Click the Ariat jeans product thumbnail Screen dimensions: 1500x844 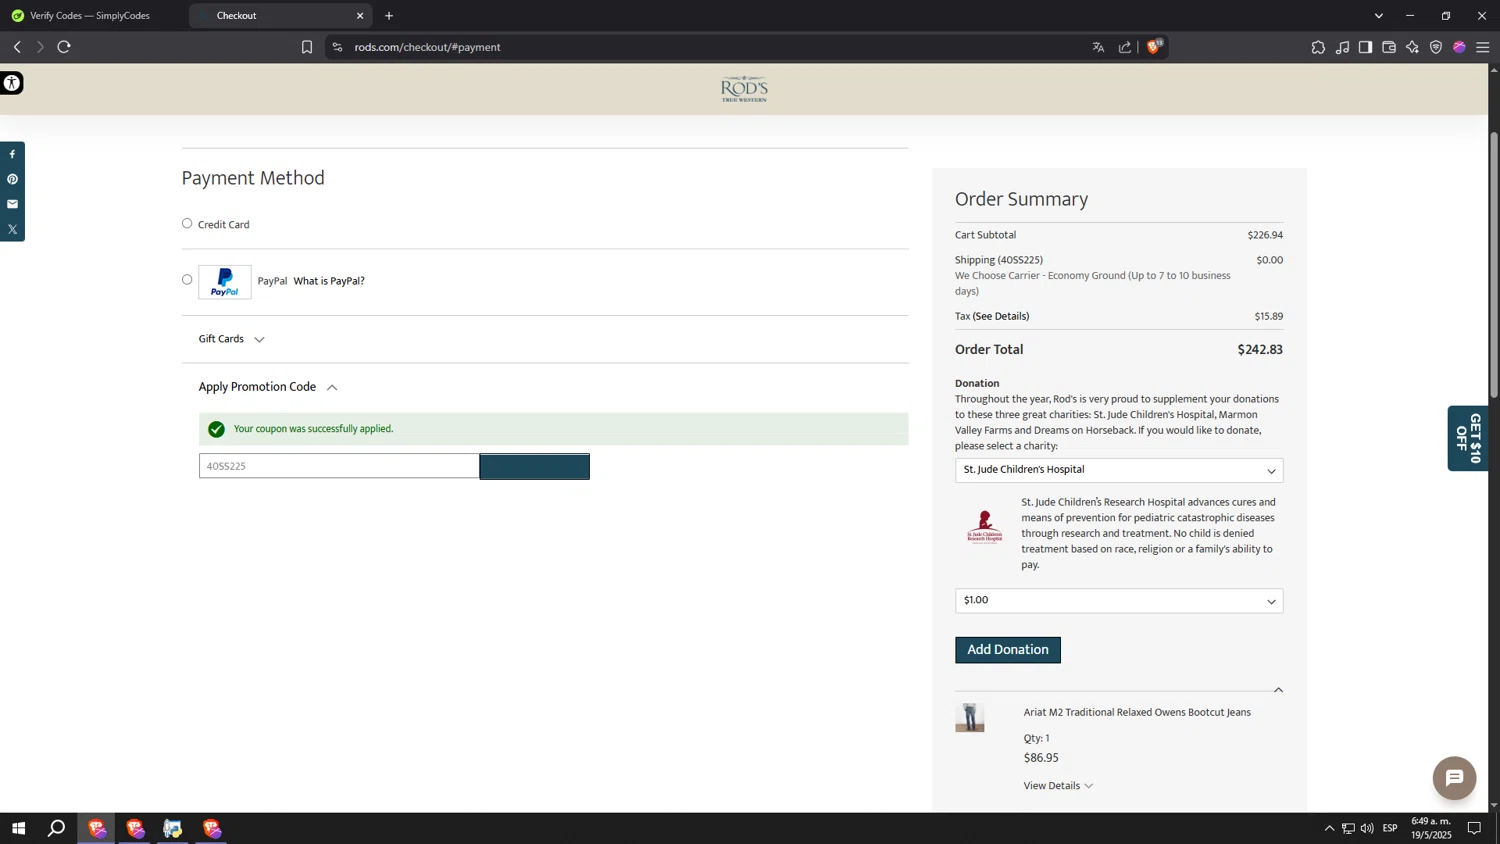click(970, 717)
